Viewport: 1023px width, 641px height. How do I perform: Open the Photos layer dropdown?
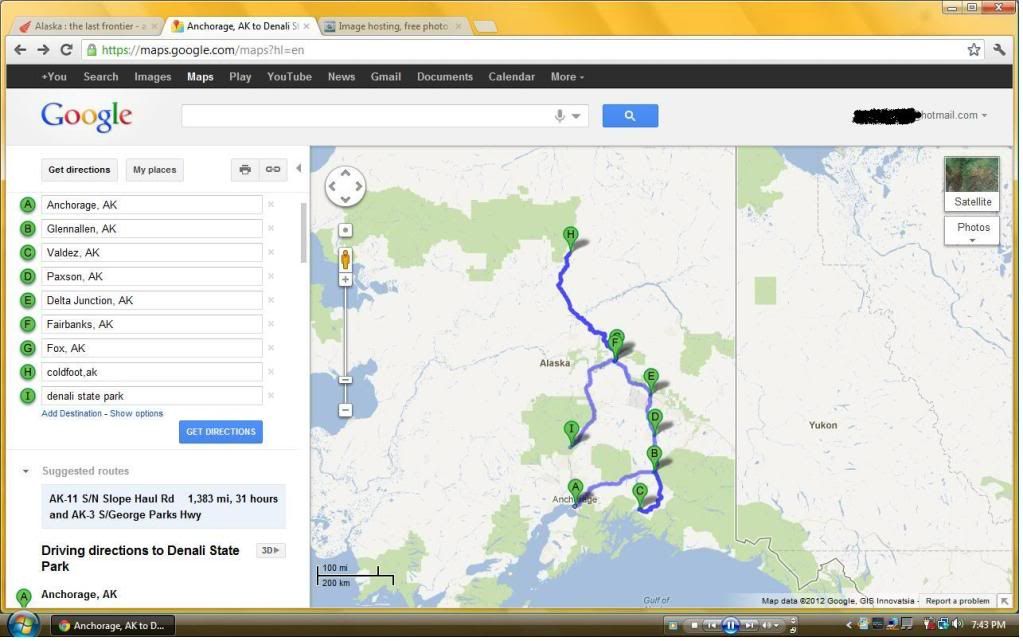[x=972, y=231]
